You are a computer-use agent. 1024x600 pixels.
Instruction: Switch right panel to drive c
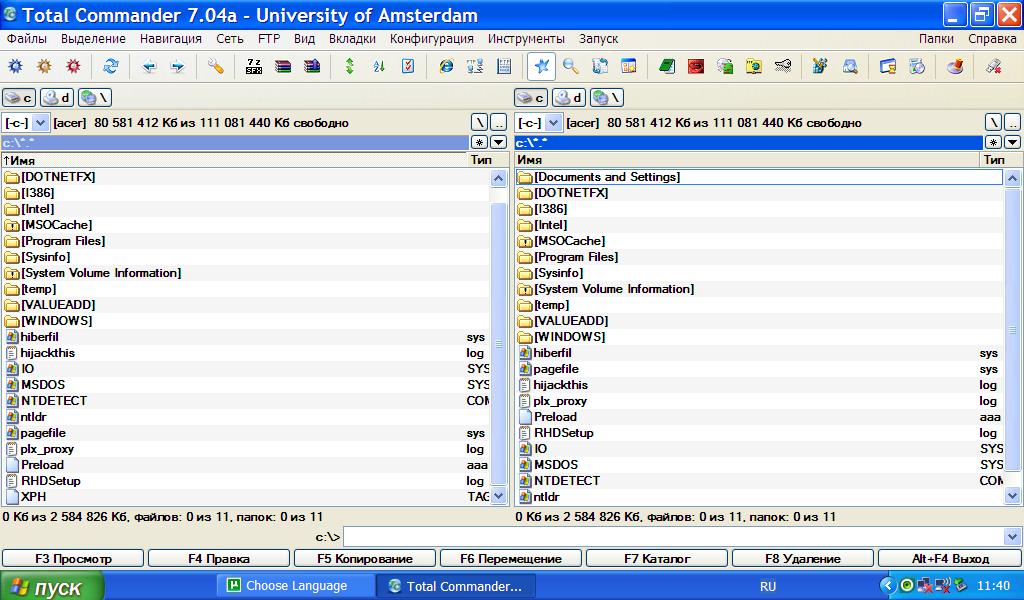[531, 97]
